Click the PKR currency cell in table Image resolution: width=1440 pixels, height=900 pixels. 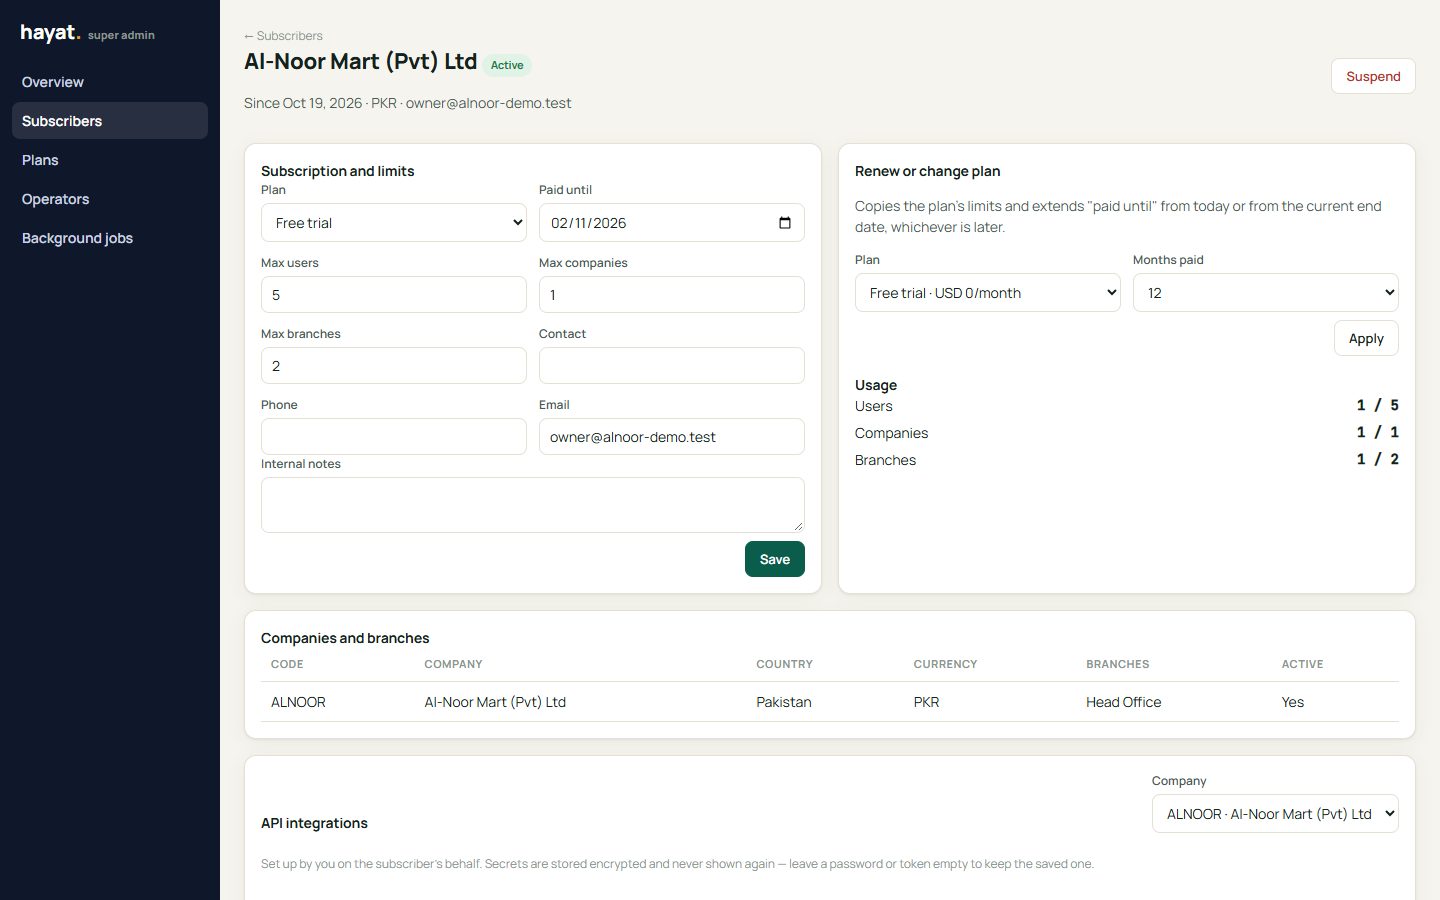point(926,702)
